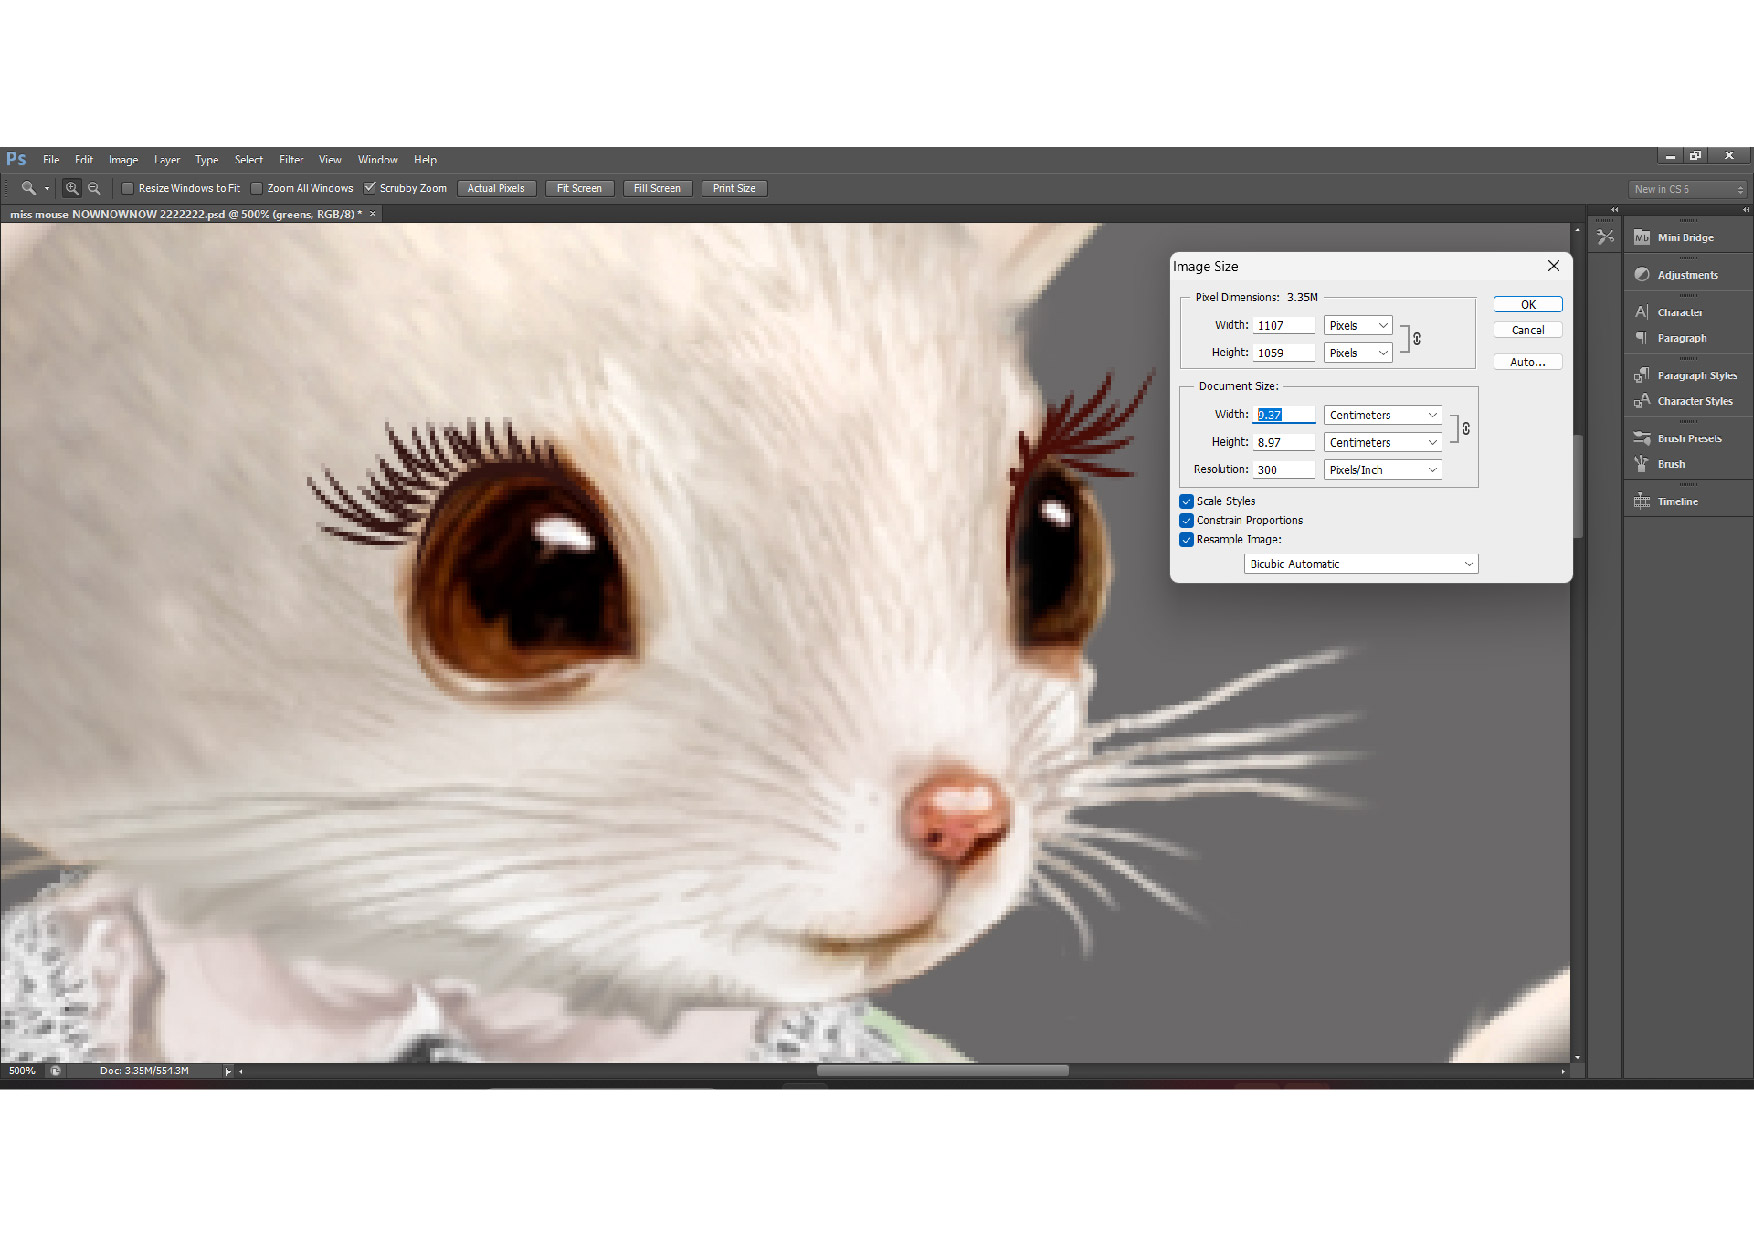Viewport: 1754px width, 1240px height.
Task: Open document Height Centimeters dropdown
Action: click(x=1383, y=442)
